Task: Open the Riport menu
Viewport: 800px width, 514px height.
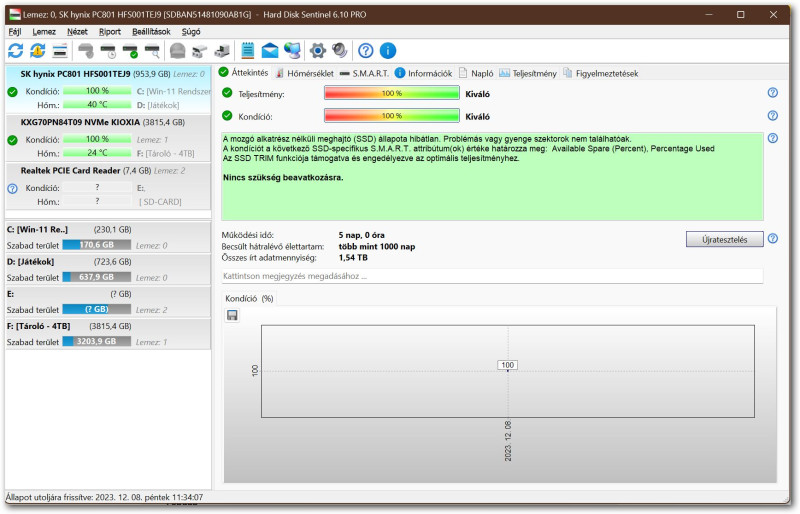Action: pyautogui.click(x=110, y=32)
